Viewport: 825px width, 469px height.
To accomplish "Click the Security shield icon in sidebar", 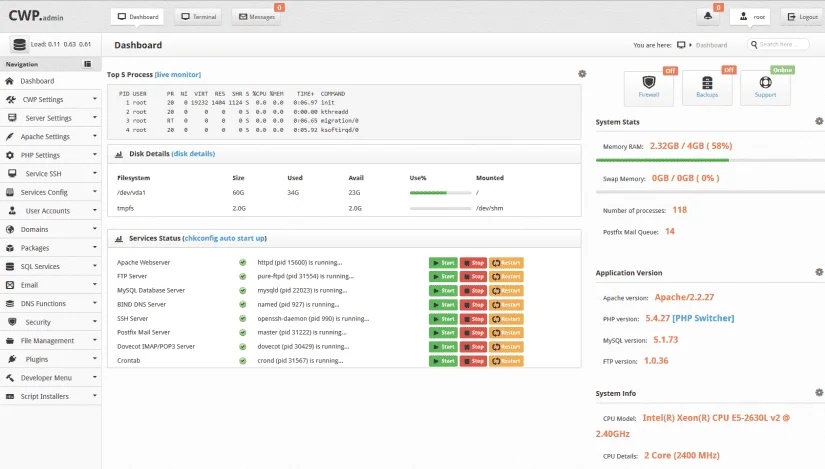I will click(x=12, y=322).
